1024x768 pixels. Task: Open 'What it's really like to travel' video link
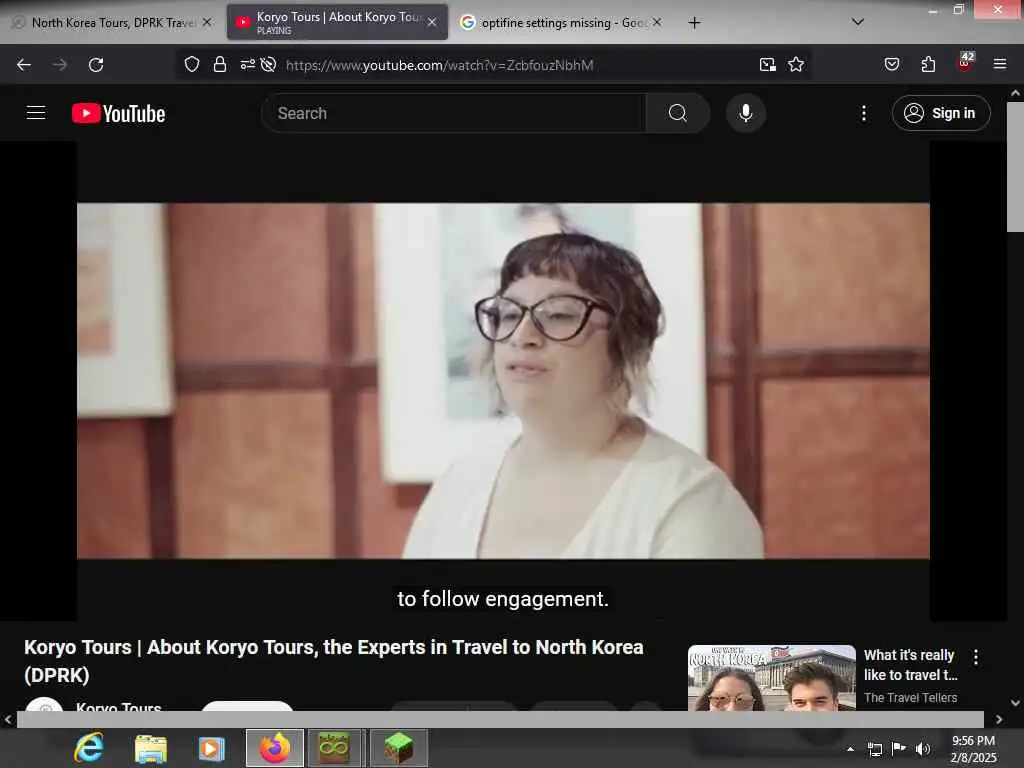911,665
